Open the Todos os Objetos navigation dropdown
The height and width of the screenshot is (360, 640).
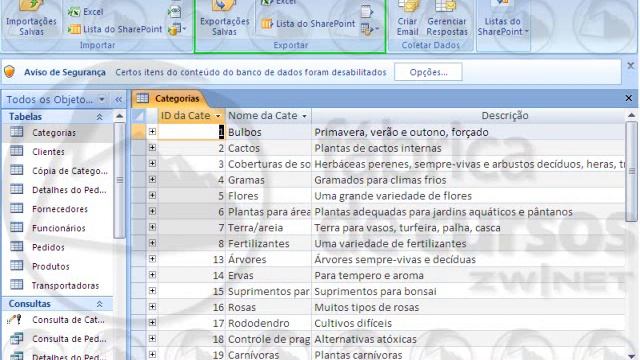[x=102, y=99]
